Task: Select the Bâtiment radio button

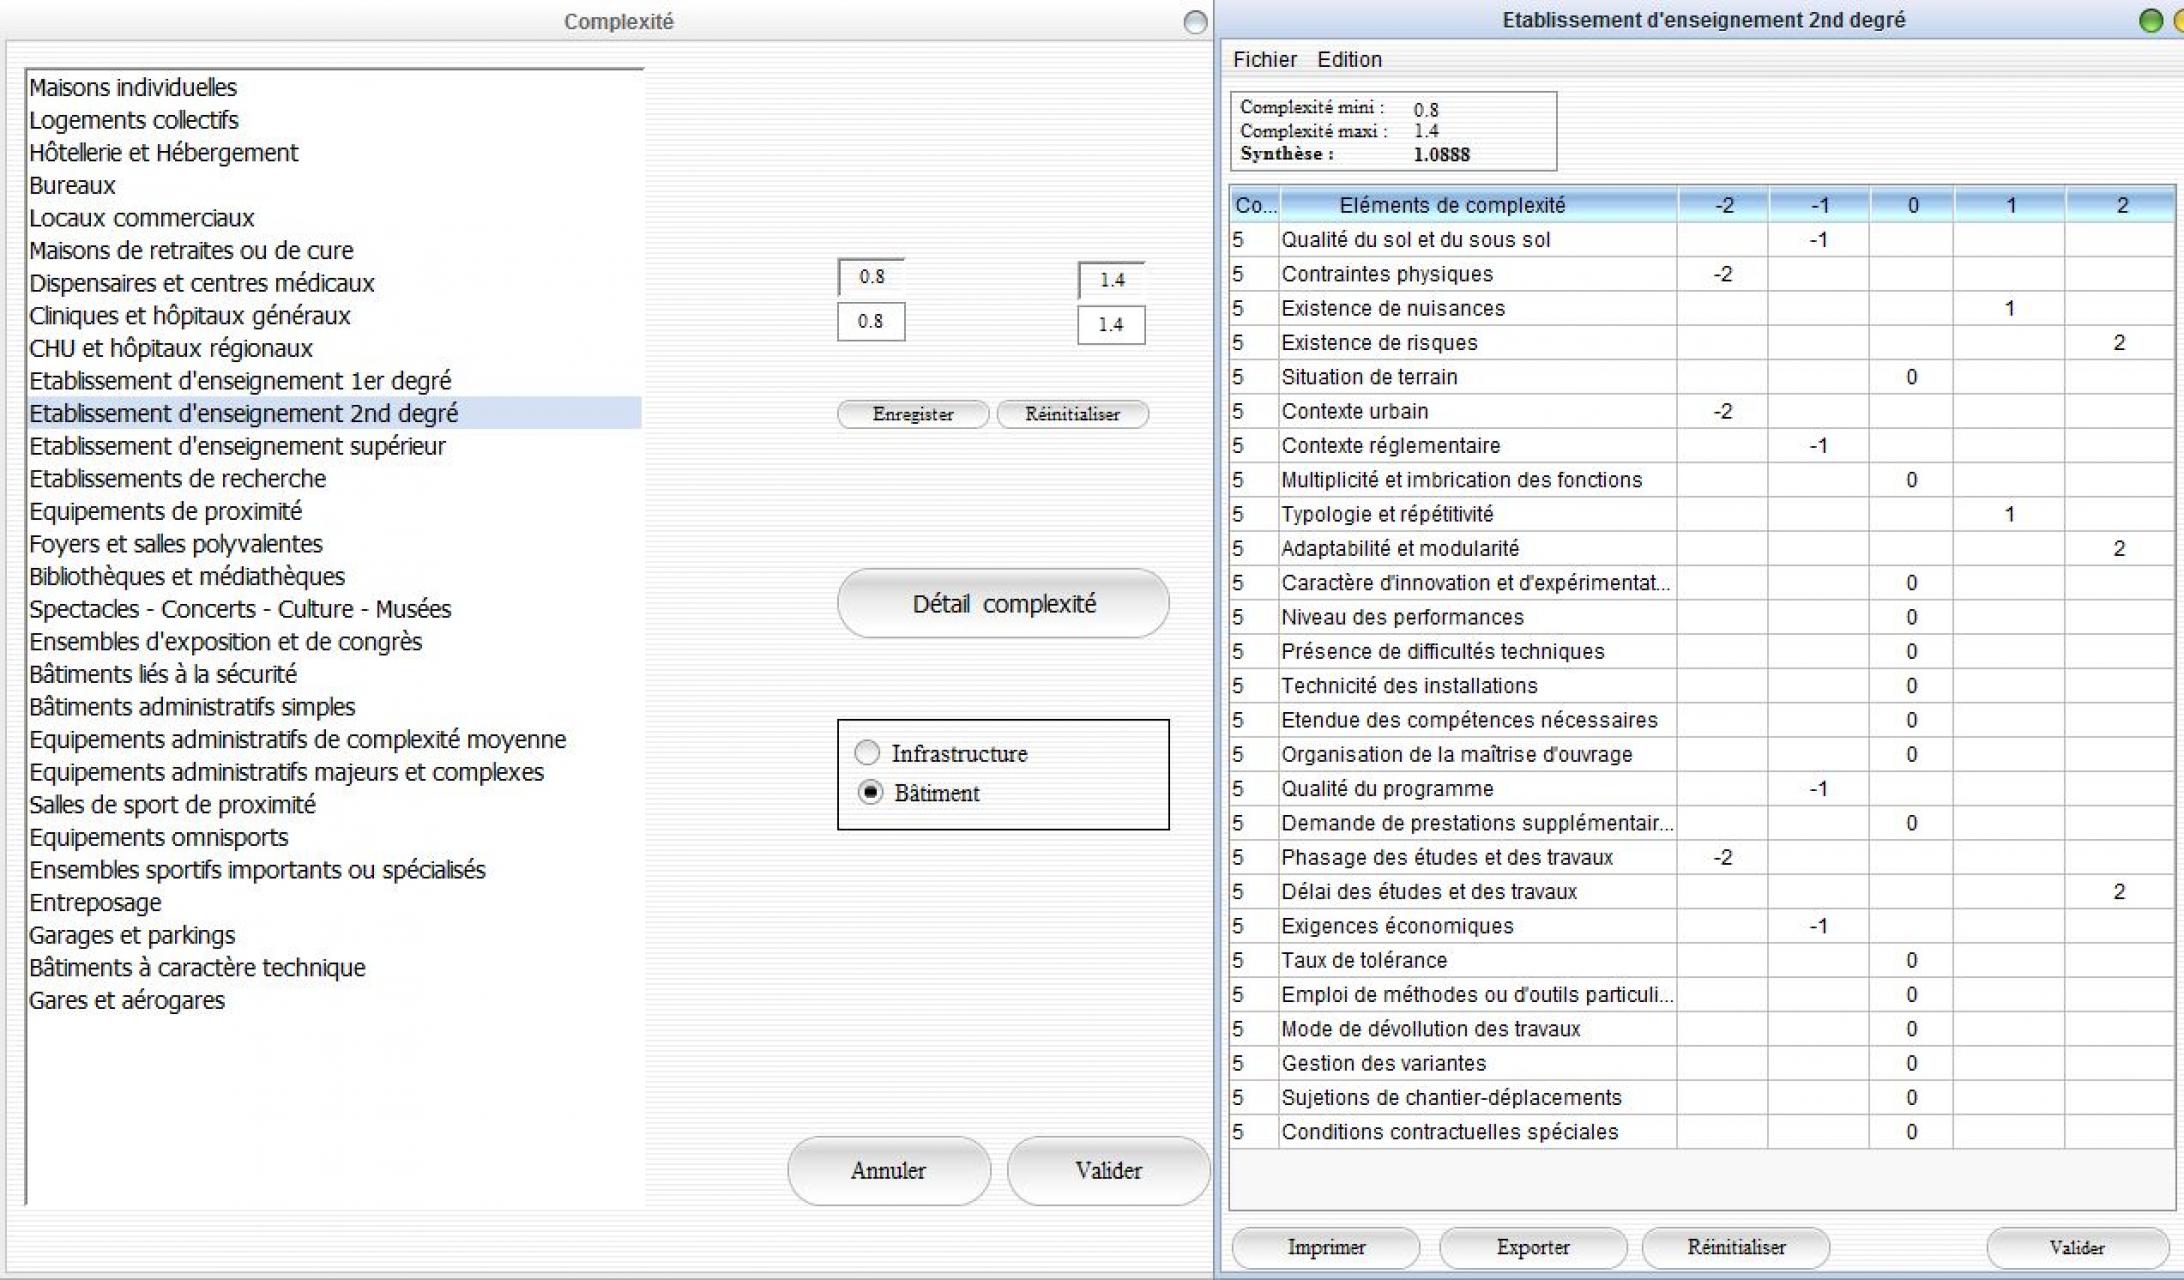Action: click(x=870, y=792)
